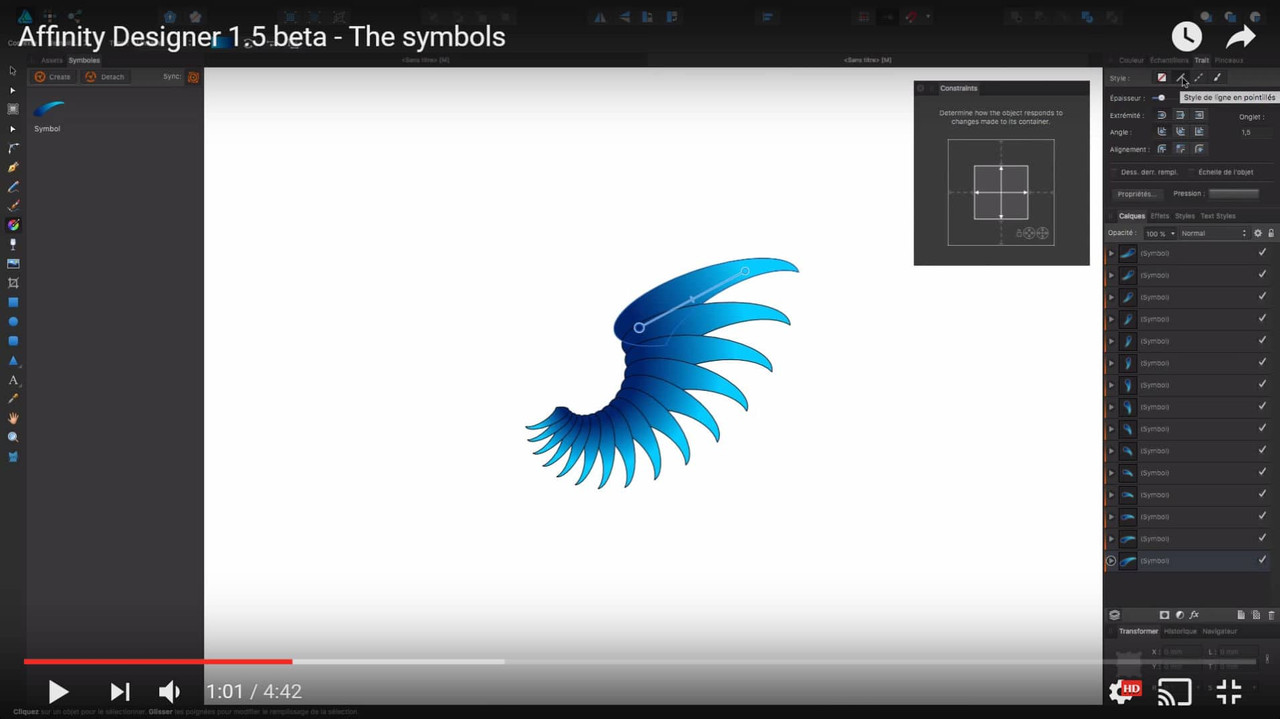
Task: Open the video title link
Action: pyautogui.click(x=262, y=37)
